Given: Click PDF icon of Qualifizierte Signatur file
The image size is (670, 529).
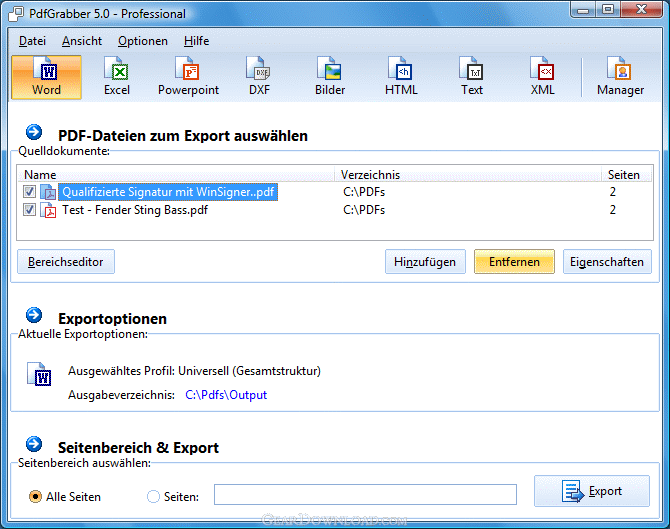Looking at the screenshot, I should tap(48, 192).
